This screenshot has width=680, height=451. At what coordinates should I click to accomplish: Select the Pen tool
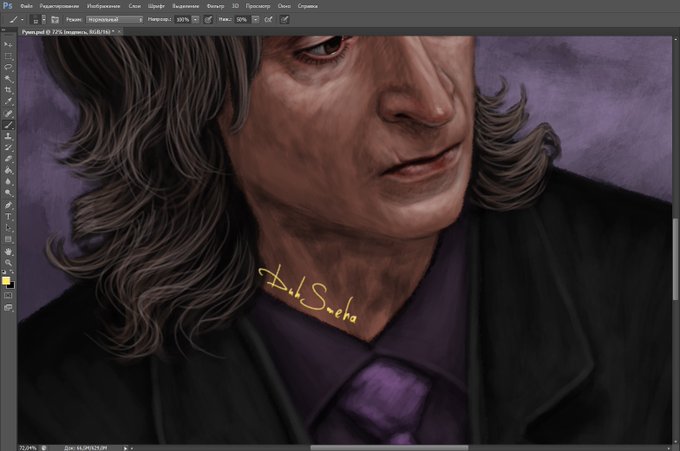[8, 205]
